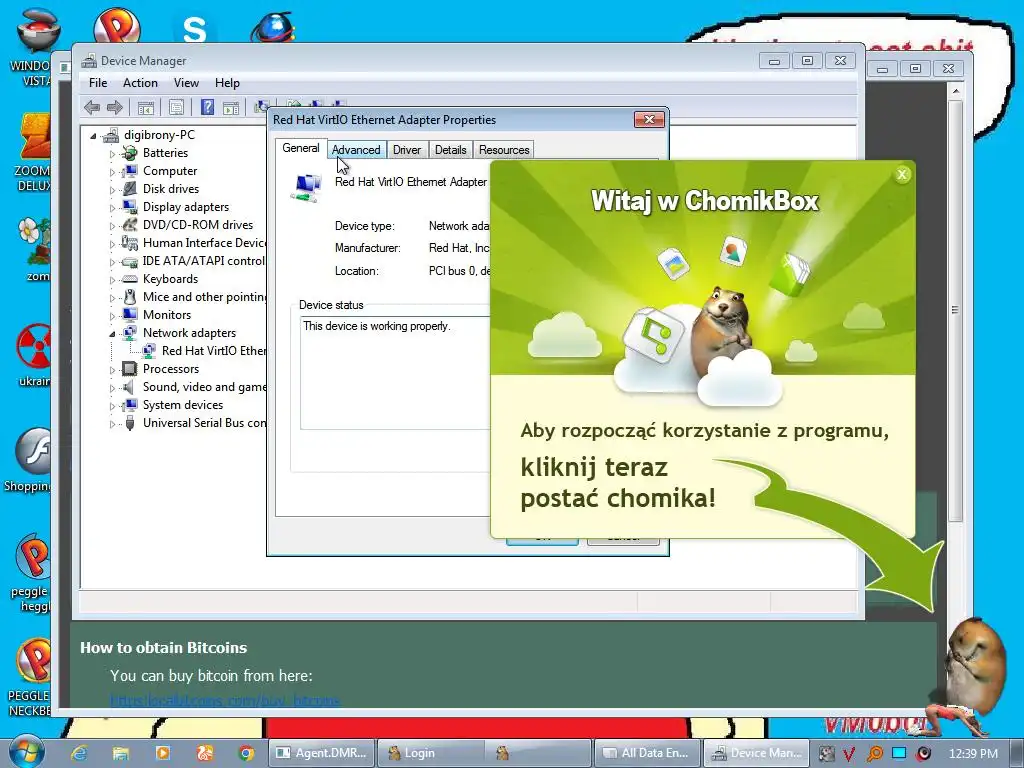The width and height of the screenshot is (1024, 768).
Task: Click the Device Man... taskbar button
Action: tap(756, 753)
